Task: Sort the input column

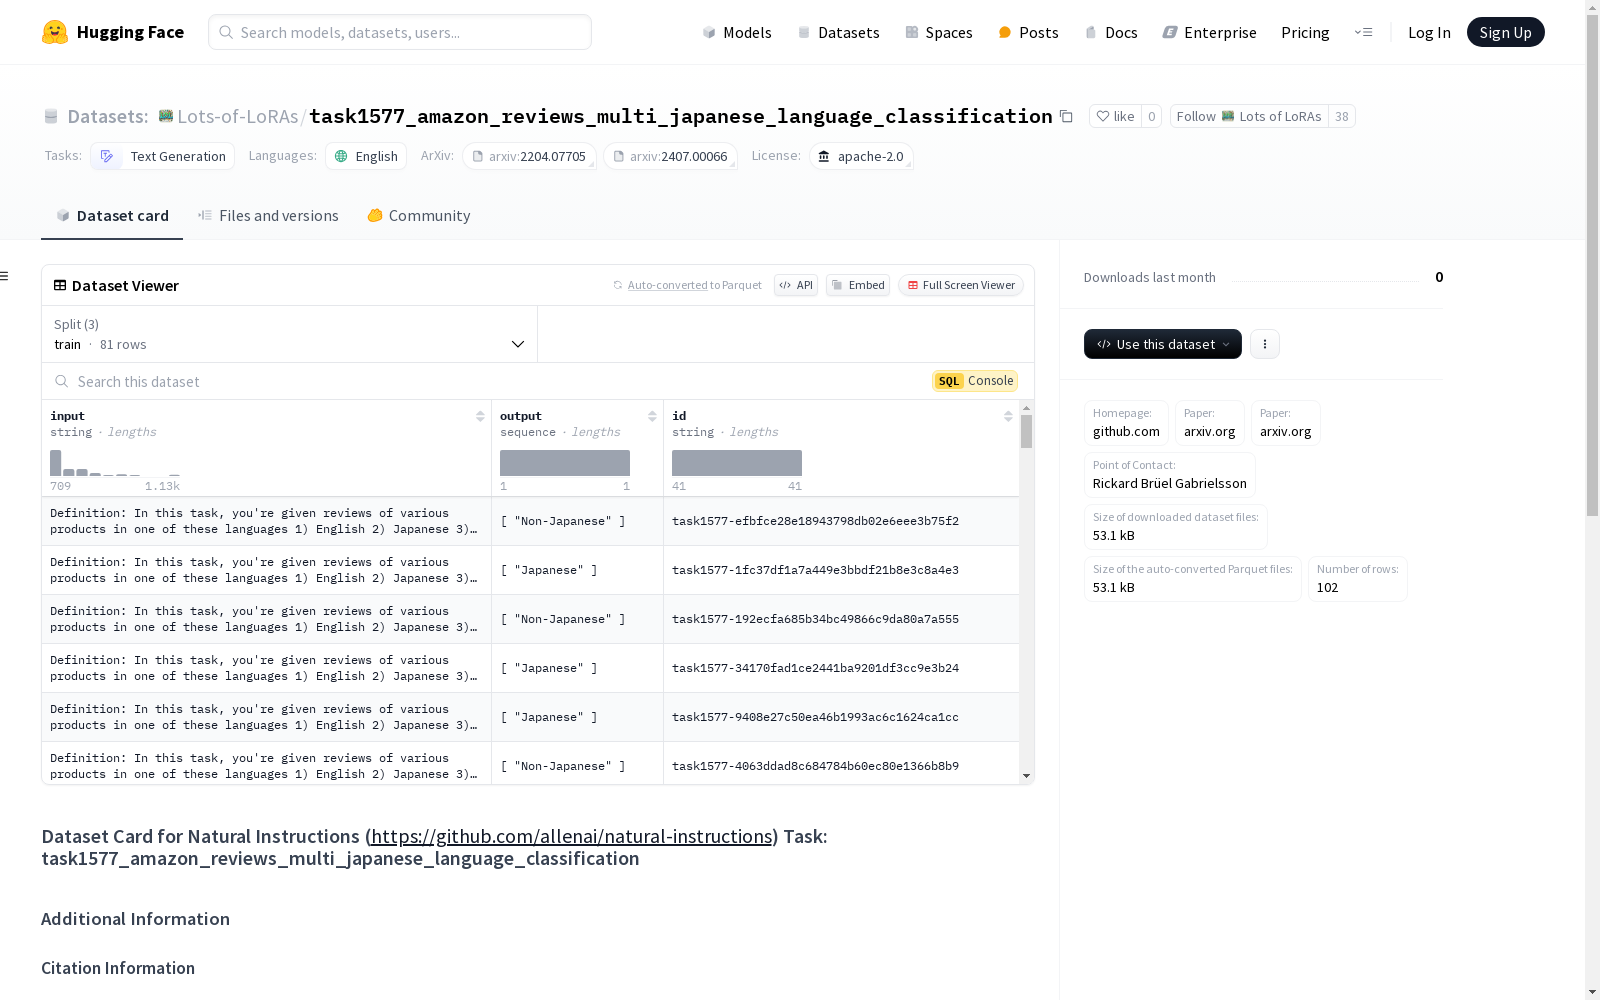Action: tap(480, 416)
